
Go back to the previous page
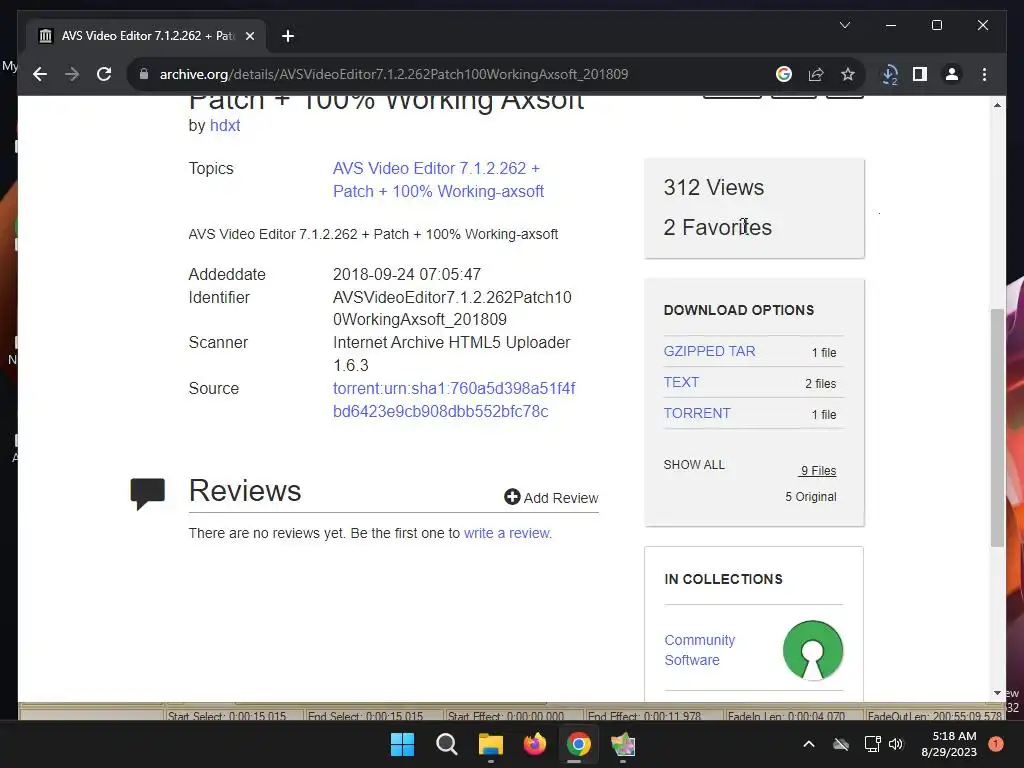[x=40, y=74]
